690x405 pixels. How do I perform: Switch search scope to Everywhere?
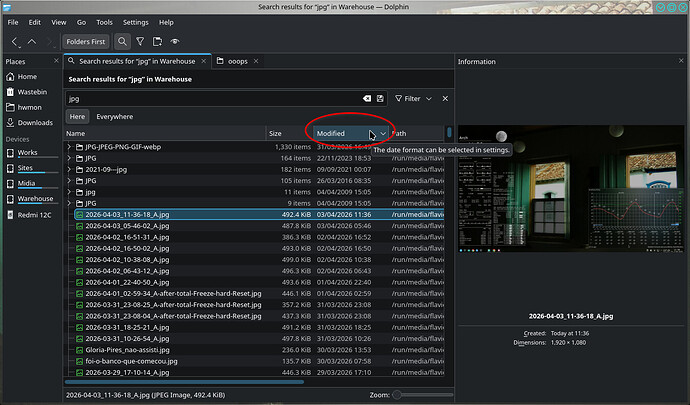pyautogui.click(x=114, y=117)
